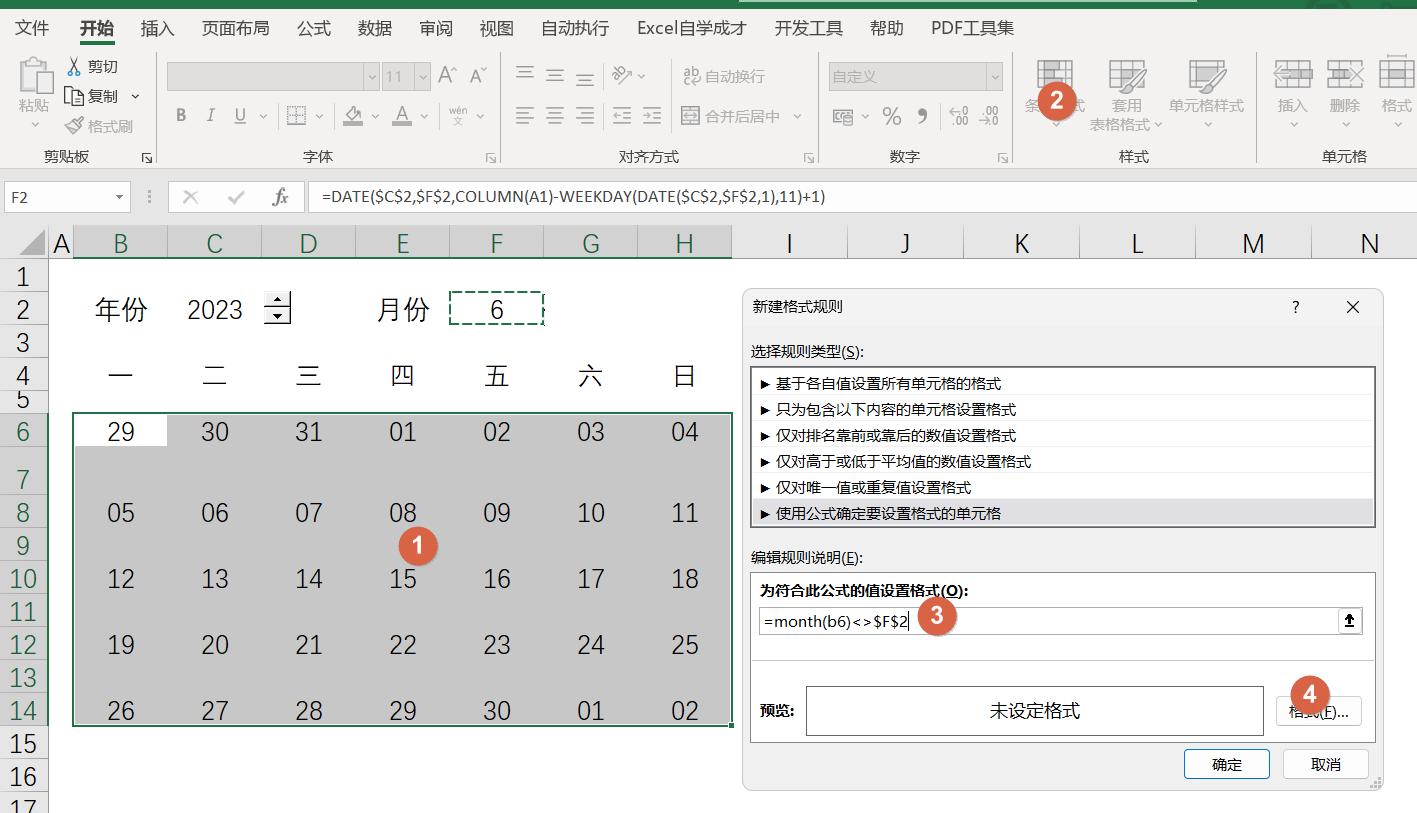Click the year spinner up arrow next to 2023
The width and height of the screenshot is (1417, 813).
tap(277, 302)
